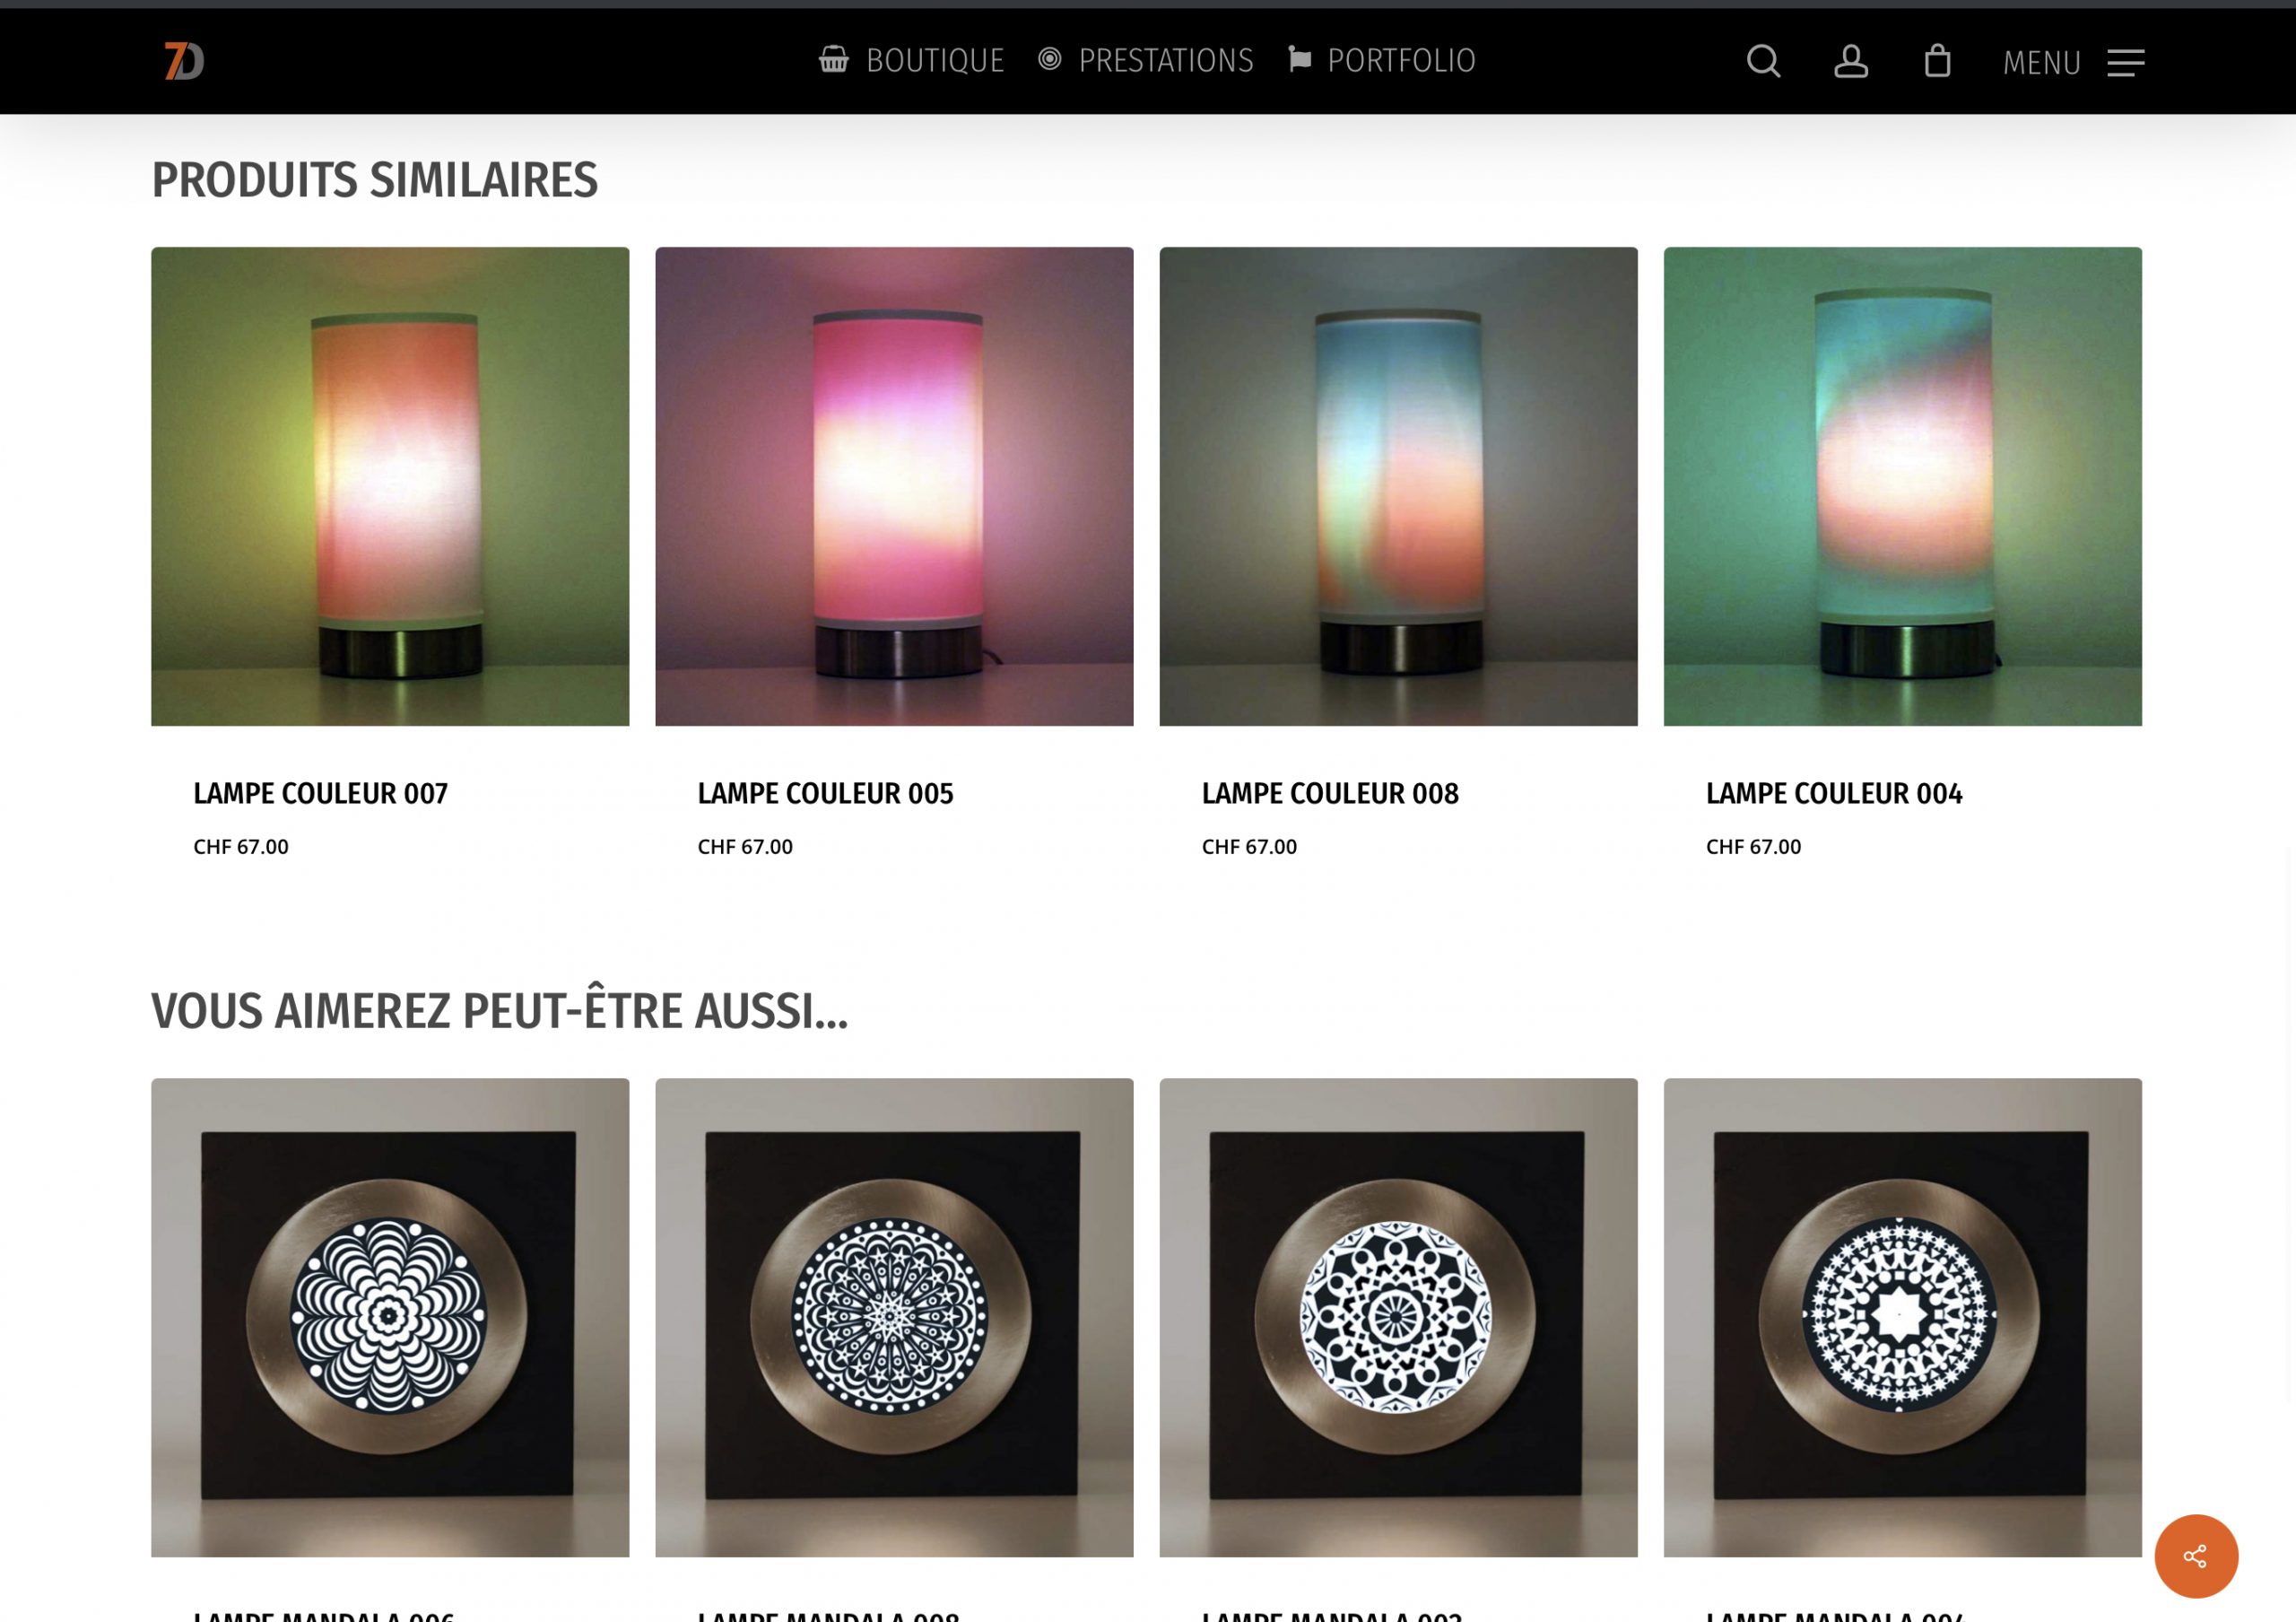Open the search icon in the header
Viewport: 2296px width, 1622px height.
tap(1764, 61)
